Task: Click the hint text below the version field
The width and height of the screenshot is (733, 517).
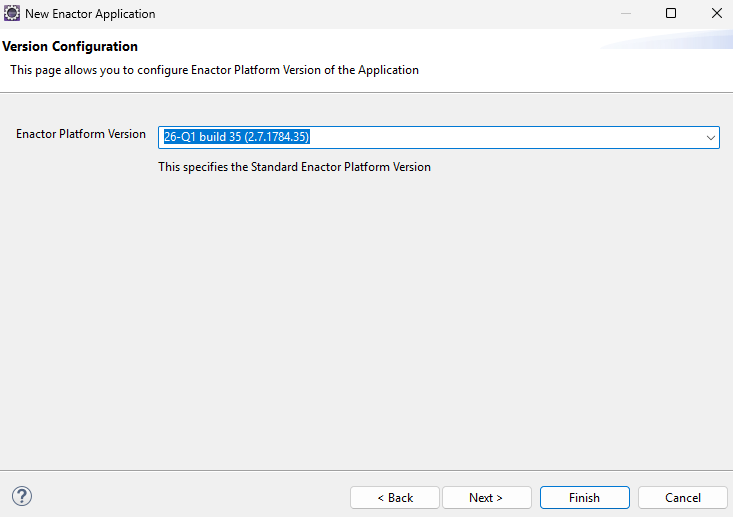Action: pyautogui.click(x=294, y=167)
